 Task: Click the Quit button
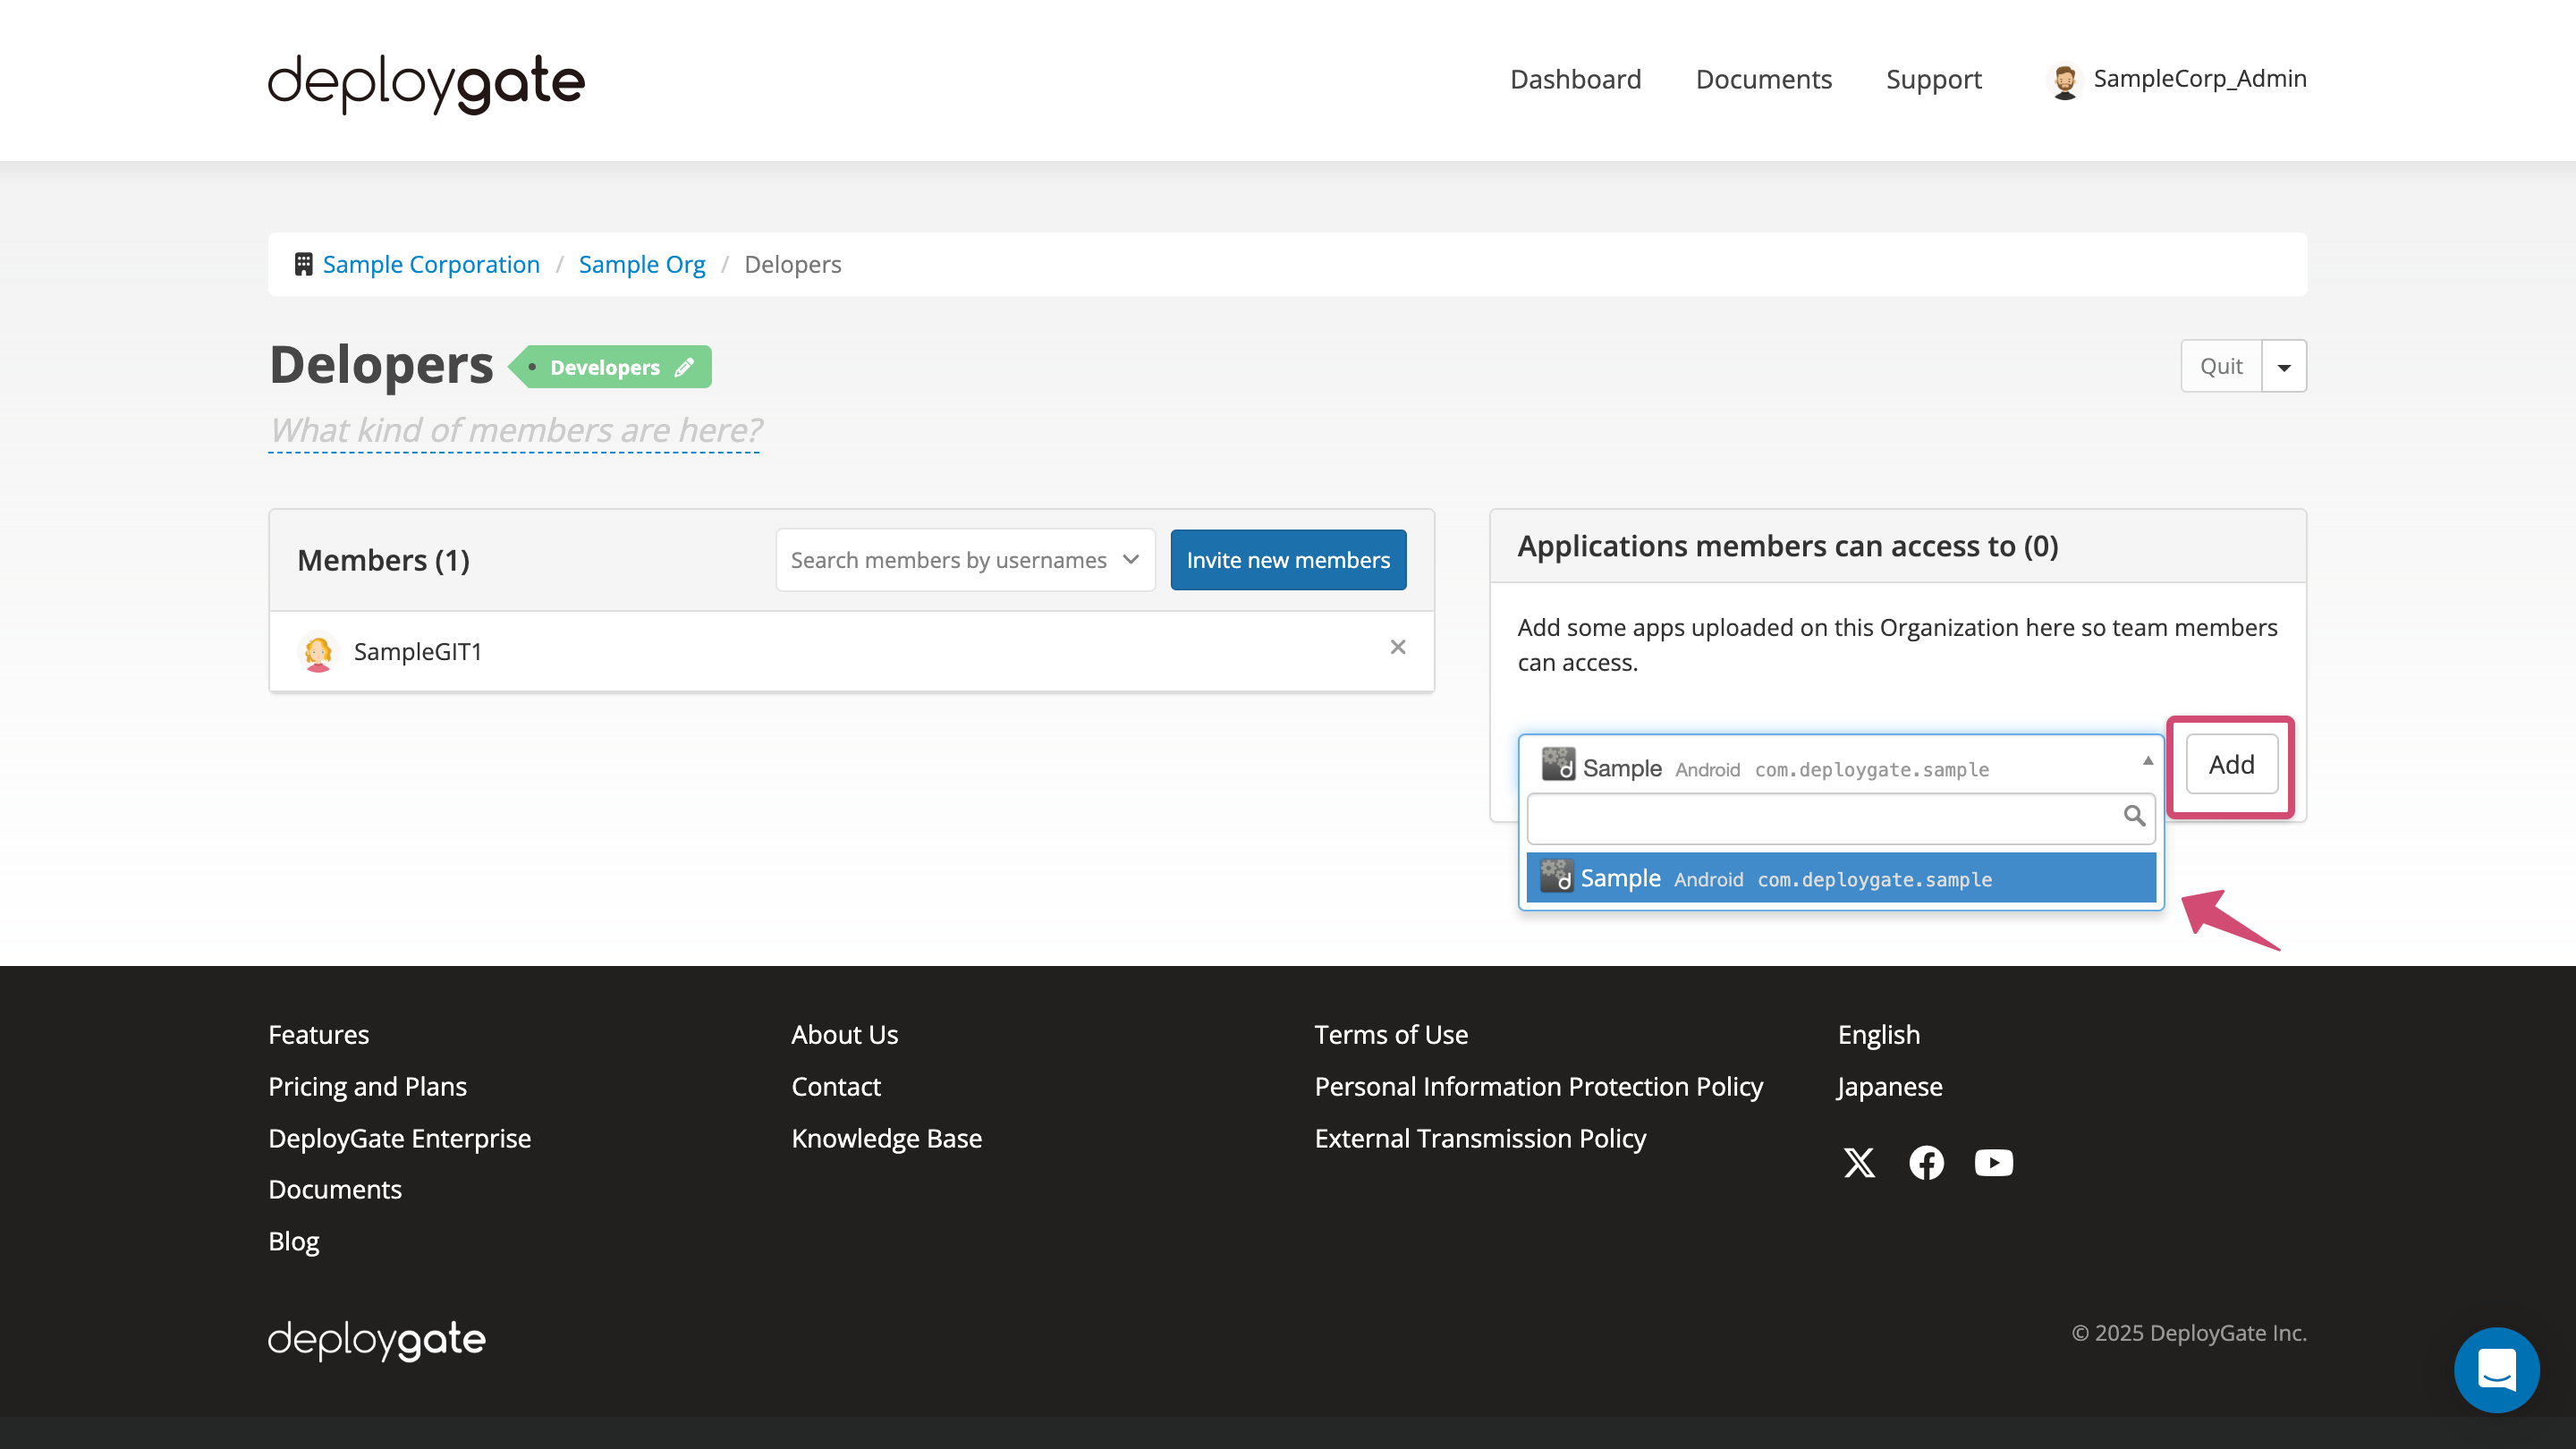click(2221, 367)
